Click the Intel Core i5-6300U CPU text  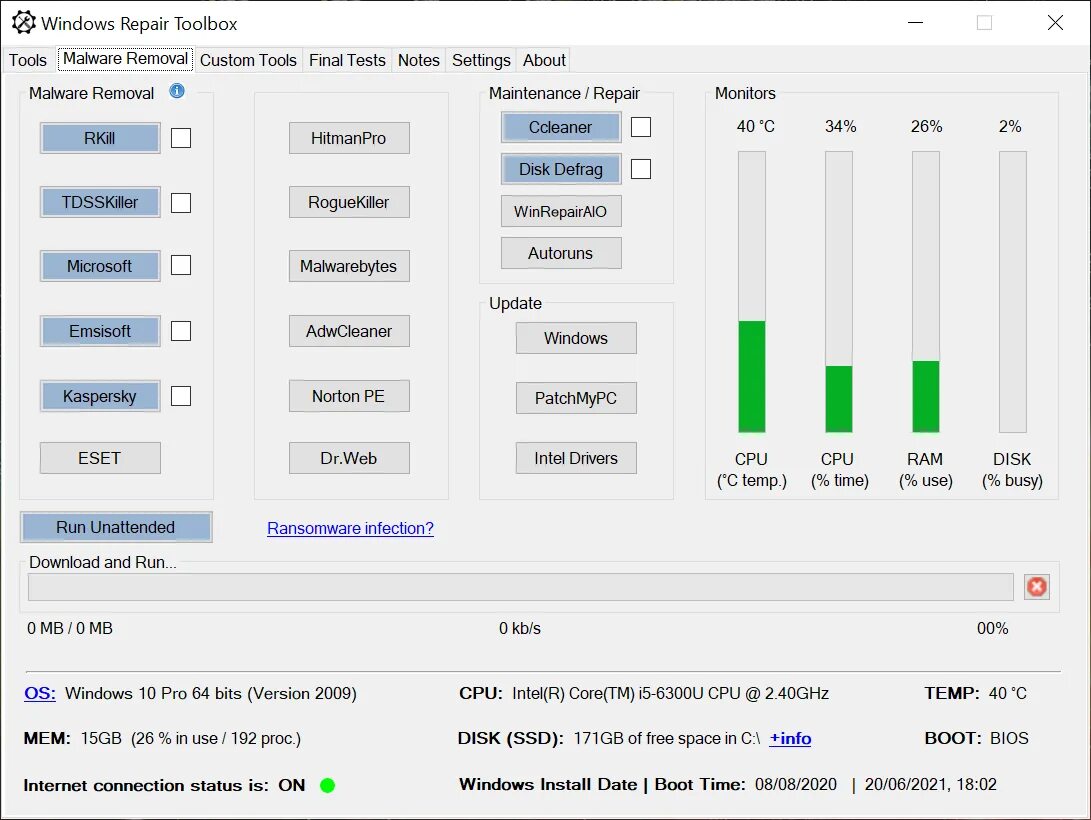(x=670, y=693)
